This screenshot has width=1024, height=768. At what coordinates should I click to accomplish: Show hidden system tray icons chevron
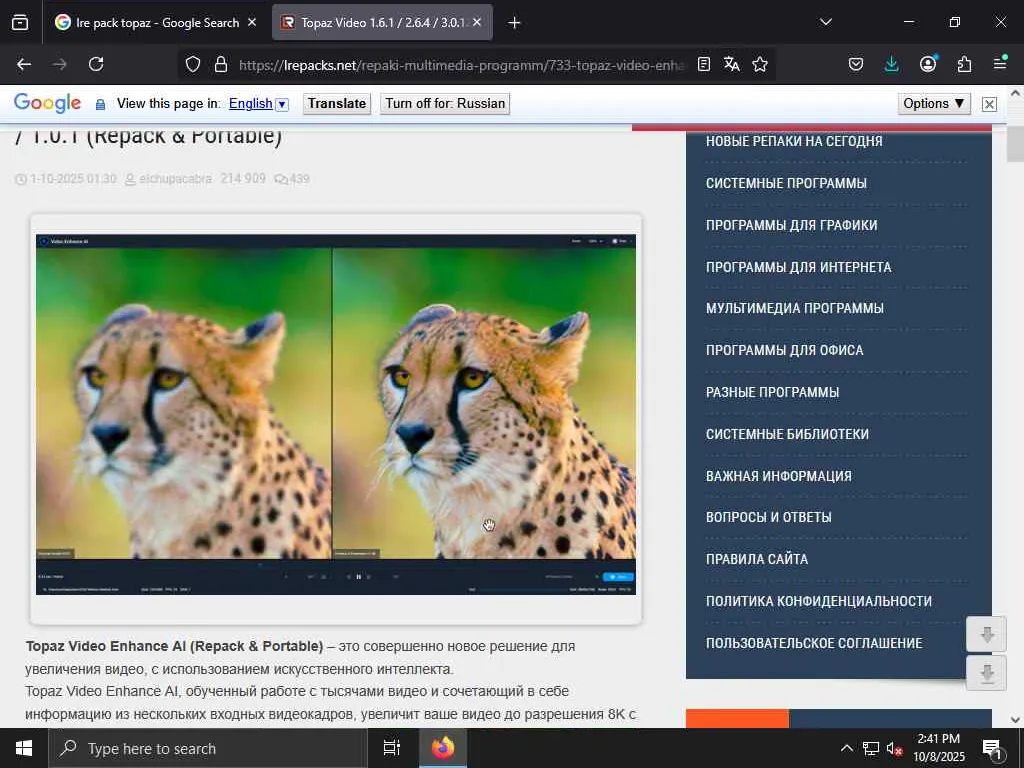click(x=846, y=748)
